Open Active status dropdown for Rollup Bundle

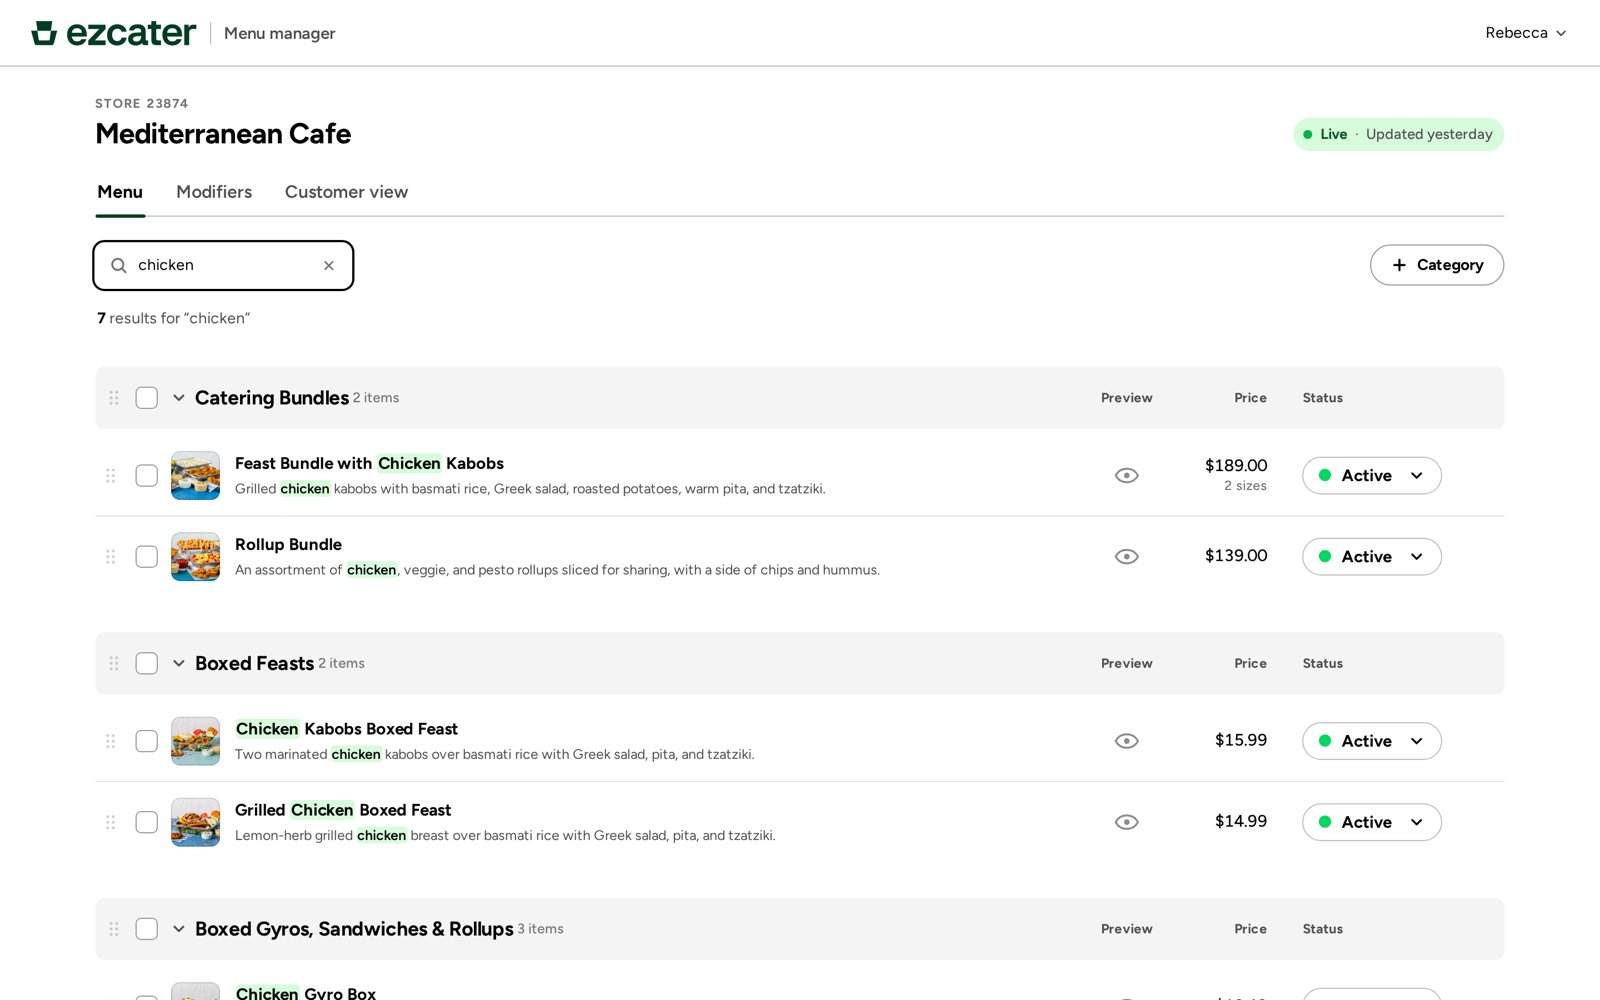tap(1372, 557)
